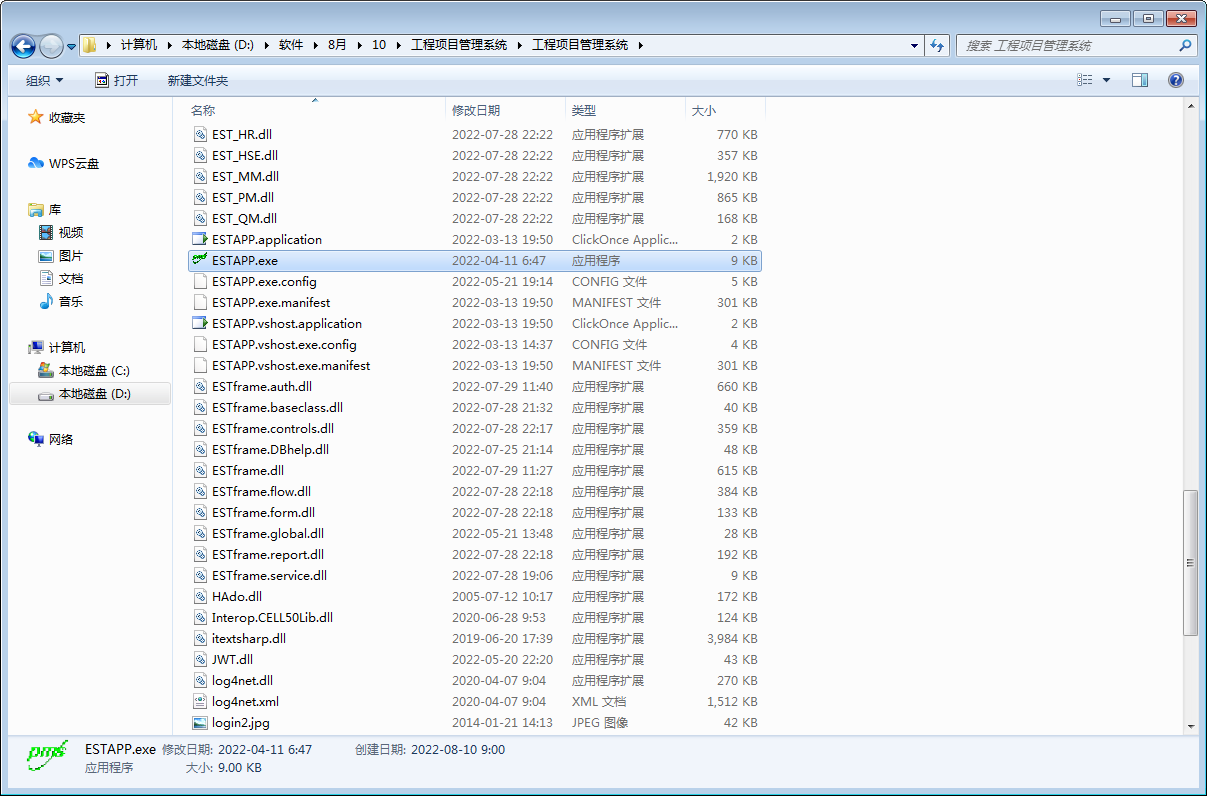
Task: Click the 新建文件夹 button
Action: pyautogui.click(x=198, y=80)
